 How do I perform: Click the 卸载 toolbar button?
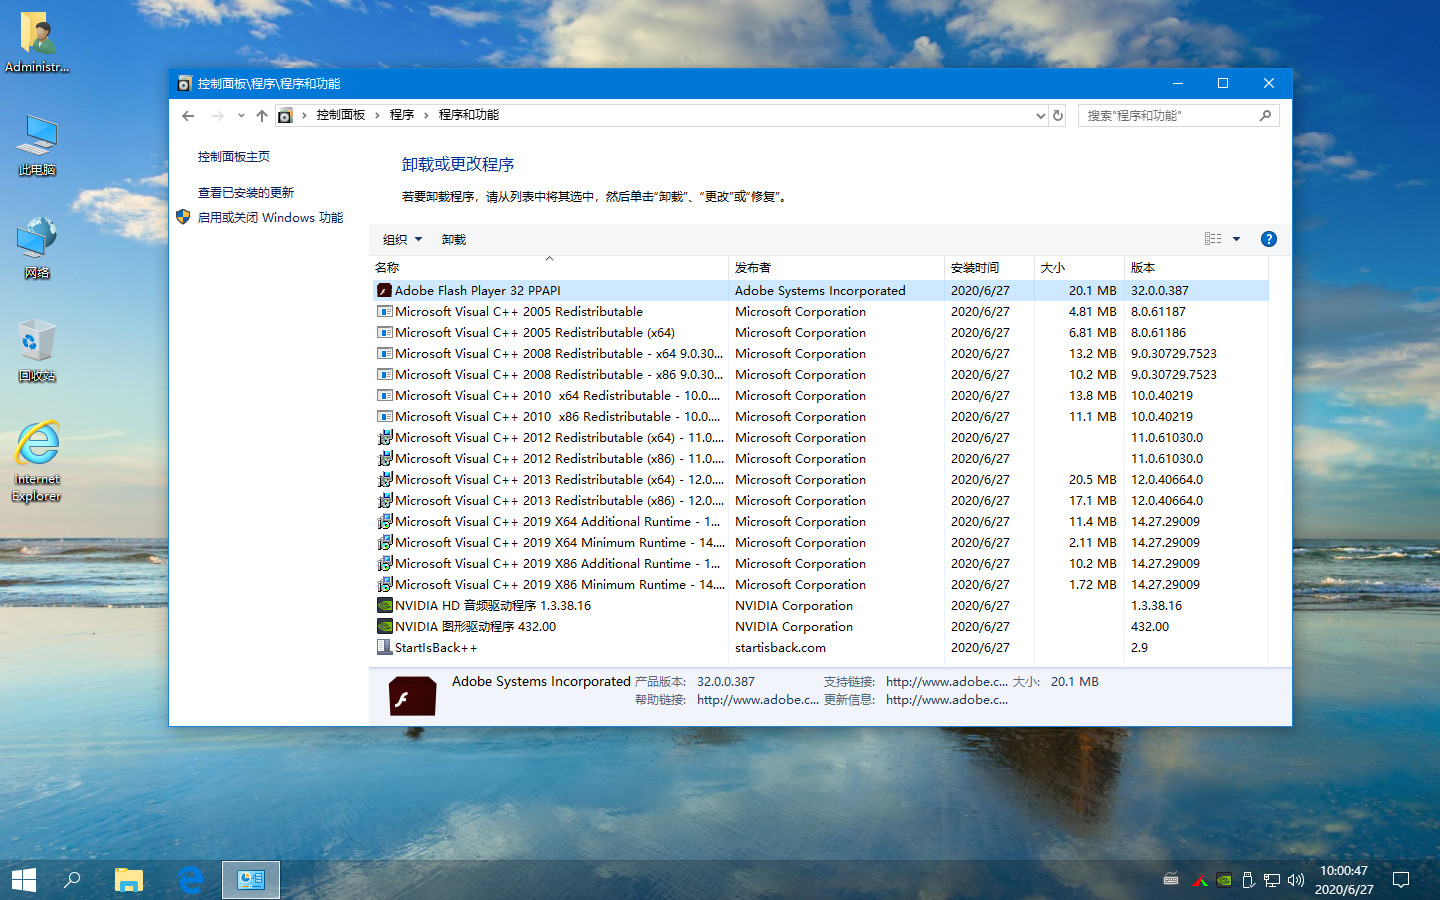point(454,239)
